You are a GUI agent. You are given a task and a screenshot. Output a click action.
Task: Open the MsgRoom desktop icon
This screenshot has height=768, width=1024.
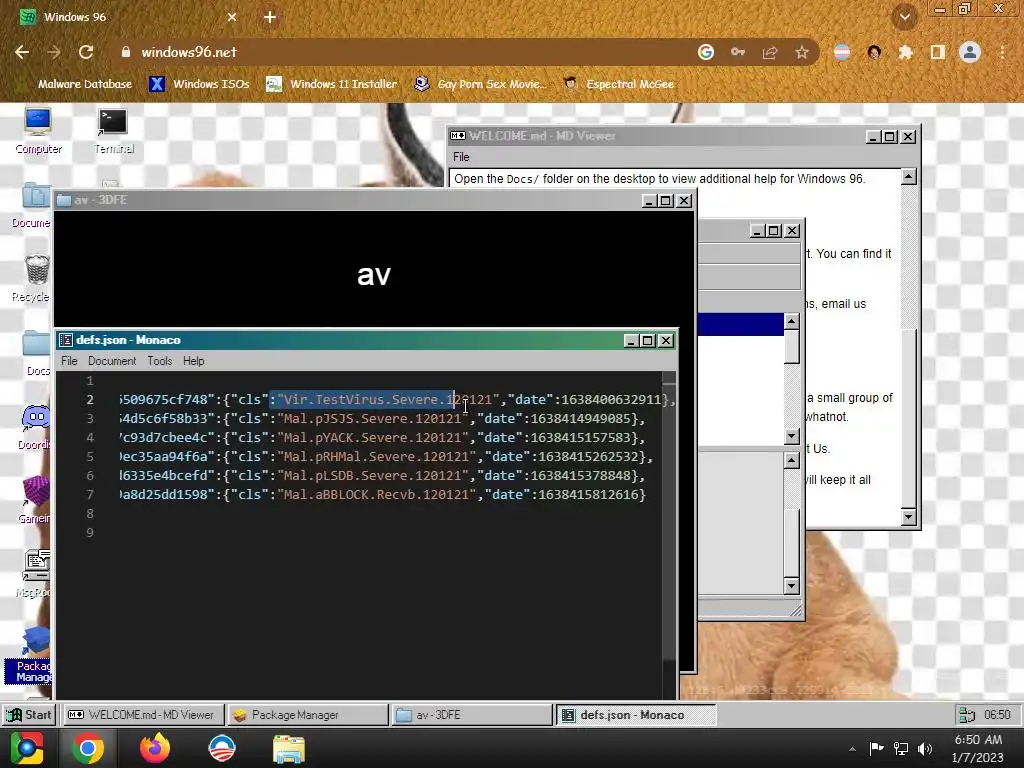click(x=35, y=575)
